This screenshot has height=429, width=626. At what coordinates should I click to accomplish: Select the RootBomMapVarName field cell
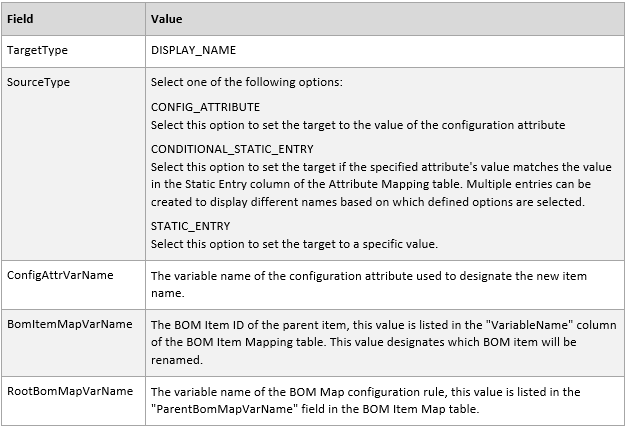[x=69, y=391]
